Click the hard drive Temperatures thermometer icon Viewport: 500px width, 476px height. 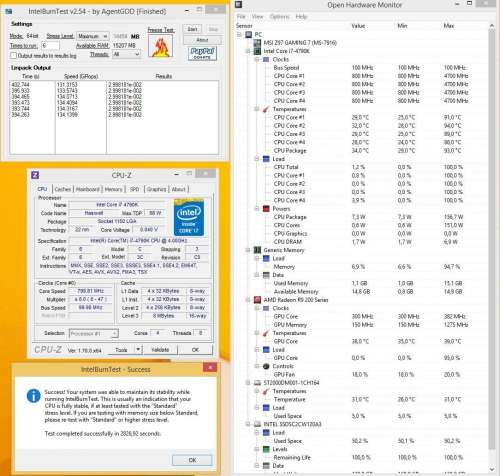click(x=266, y=391)
